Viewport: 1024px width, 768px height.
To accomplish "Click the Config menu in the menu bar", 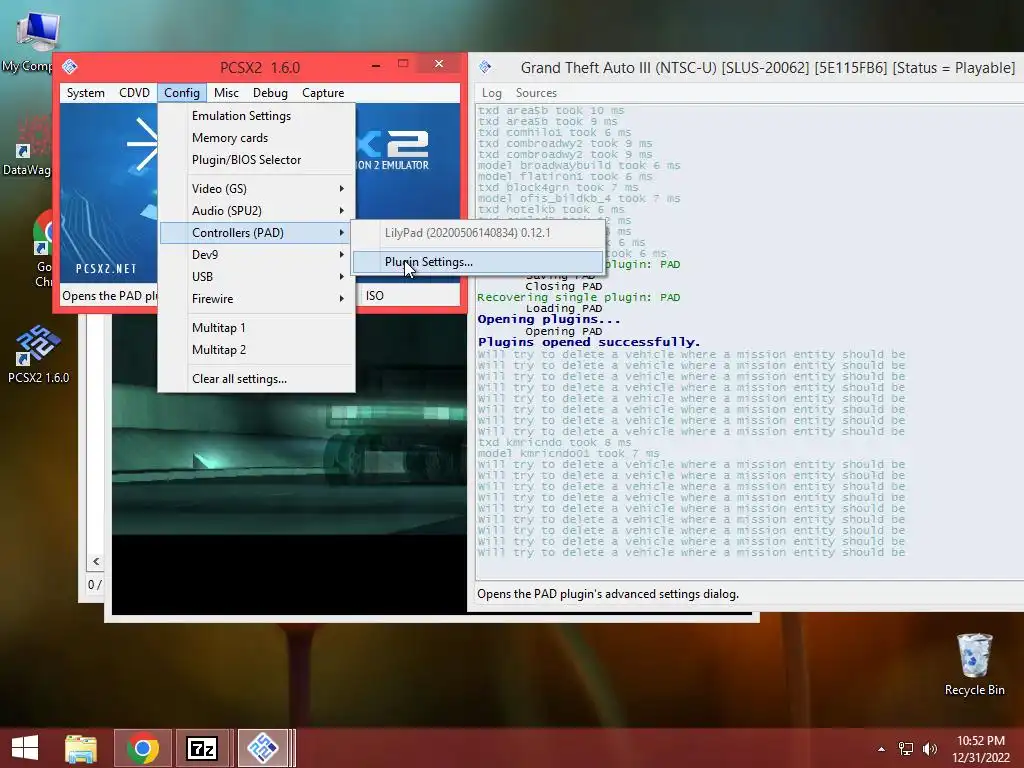I will point(182,93).
